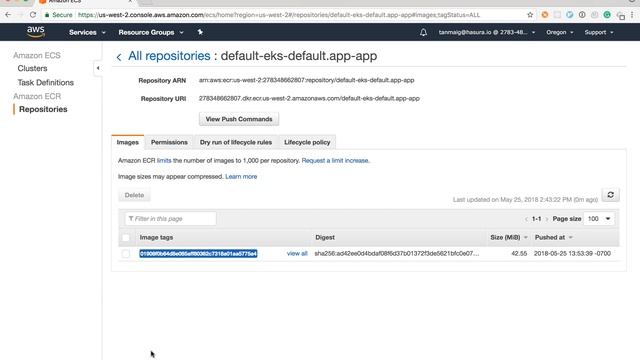The height and width of the screenshot is (360, 640).
Task: Click the 42.55 size cell
Action: 519,253
